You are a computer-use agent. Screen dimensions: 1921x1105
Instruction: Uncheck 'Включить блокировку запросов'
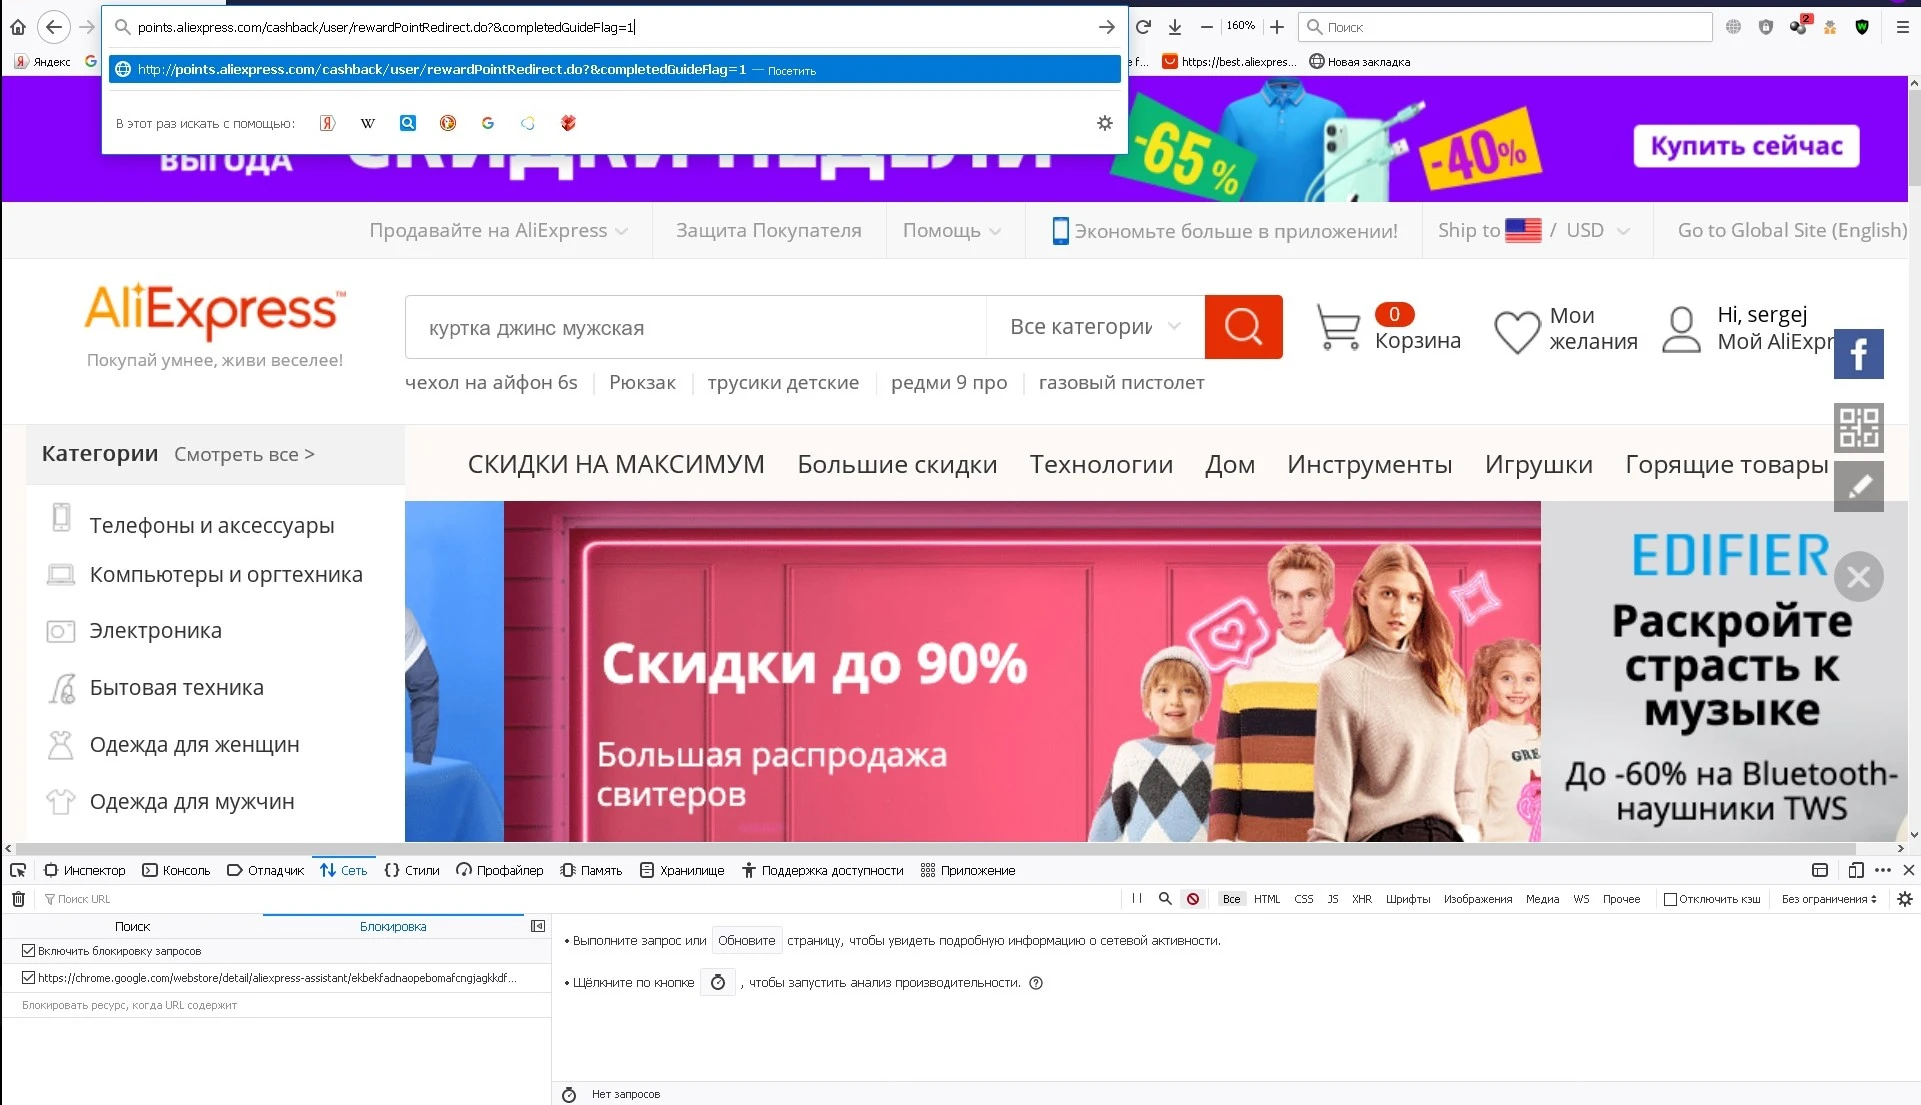pos(28,951)
